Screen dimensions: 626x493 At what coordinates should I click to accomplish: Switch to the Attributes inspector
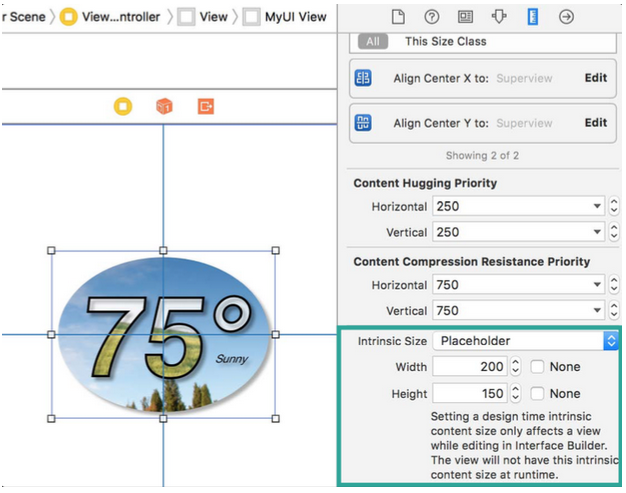(499, 17)
